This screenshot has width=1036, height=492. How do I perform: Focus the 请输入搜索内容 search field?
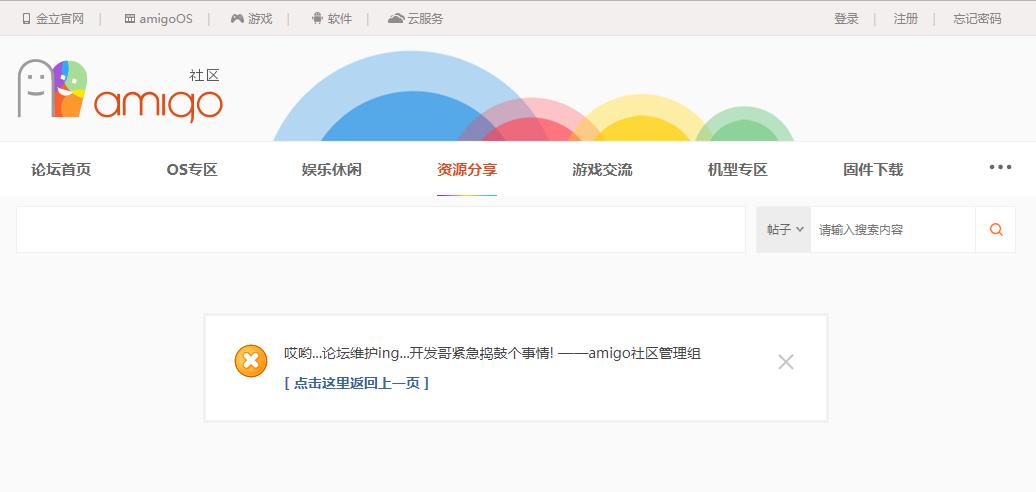[893, 229]
